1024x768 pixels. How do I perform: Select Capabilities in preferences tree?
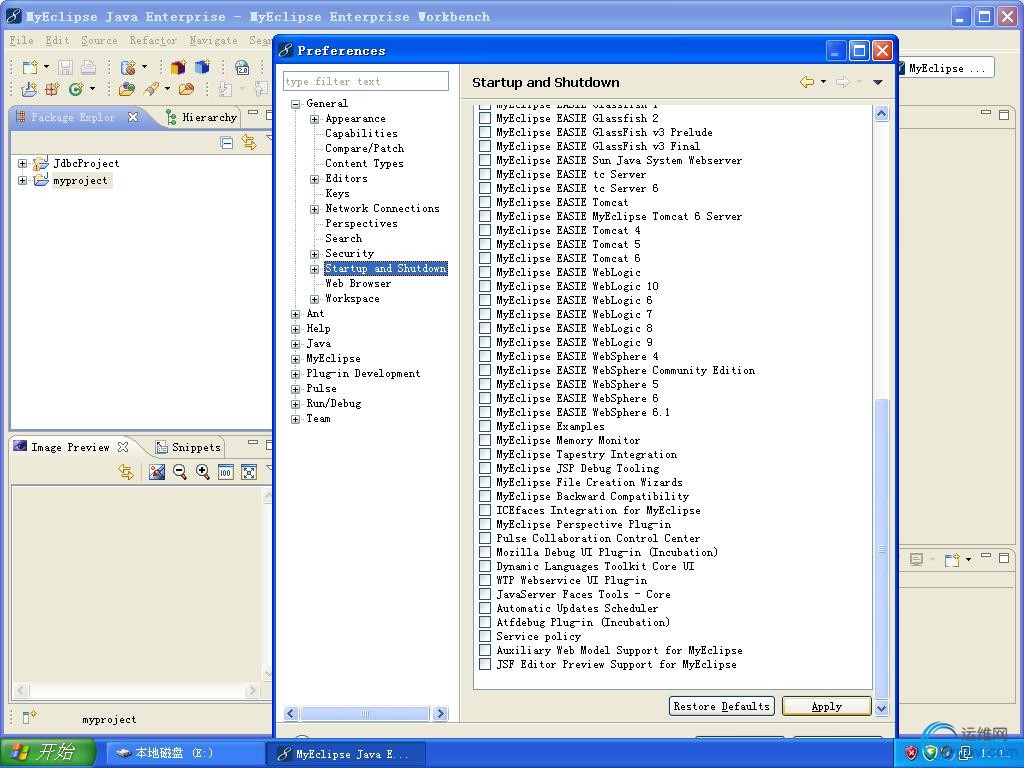pyautogui.click(x=361, y=133)
